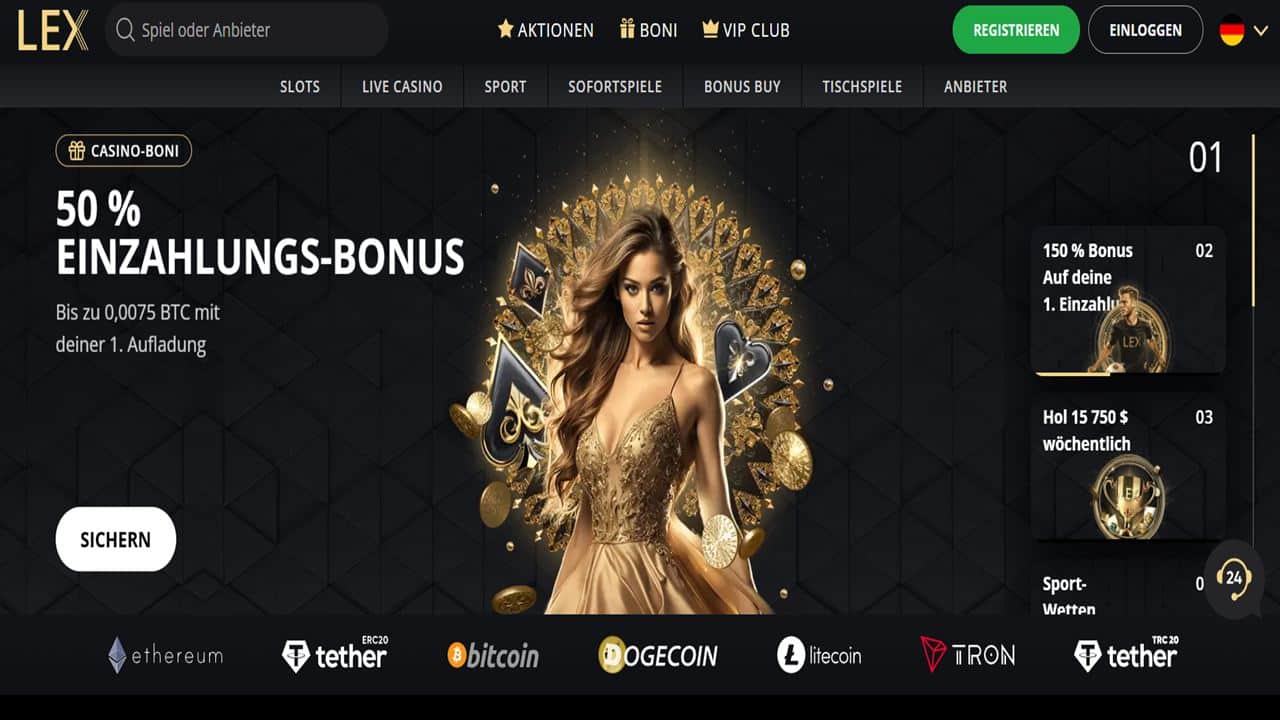Open the VIP Club crown link
The width and height of the screenshot is (1280, 720).
(x=746, y=30)
